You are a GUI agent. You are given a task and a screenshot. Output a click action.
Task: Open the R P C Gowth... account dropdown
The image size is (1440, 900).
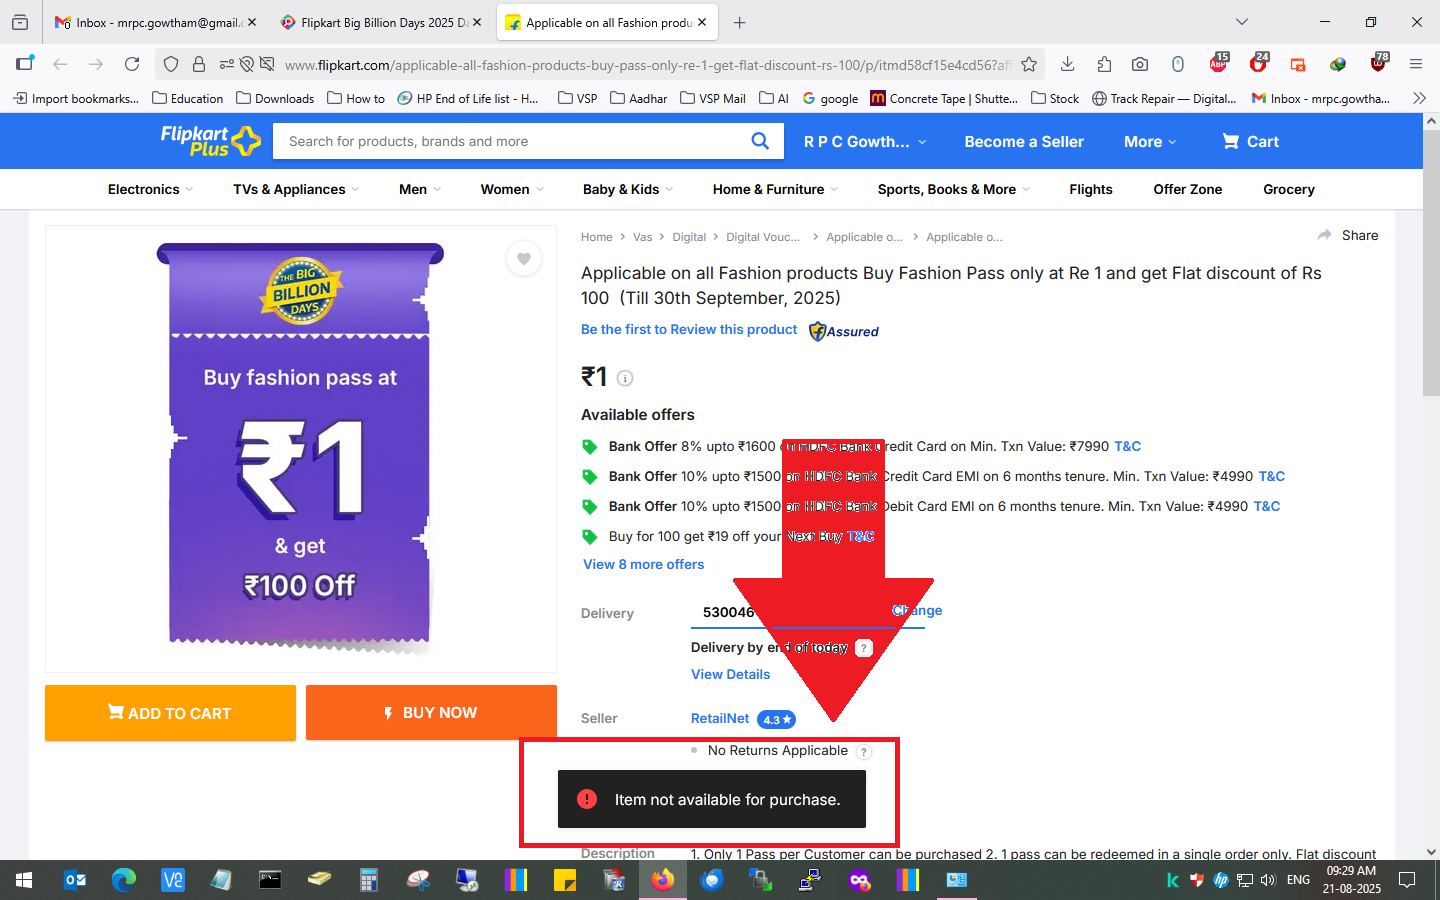point(865,142)
